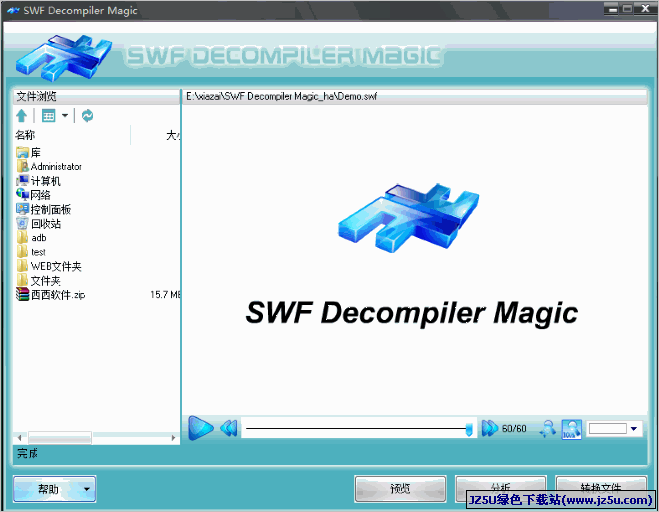The image size is (659, 512).
Task: Sort by 大小 size column header
Action: click(x=173, y=135)
